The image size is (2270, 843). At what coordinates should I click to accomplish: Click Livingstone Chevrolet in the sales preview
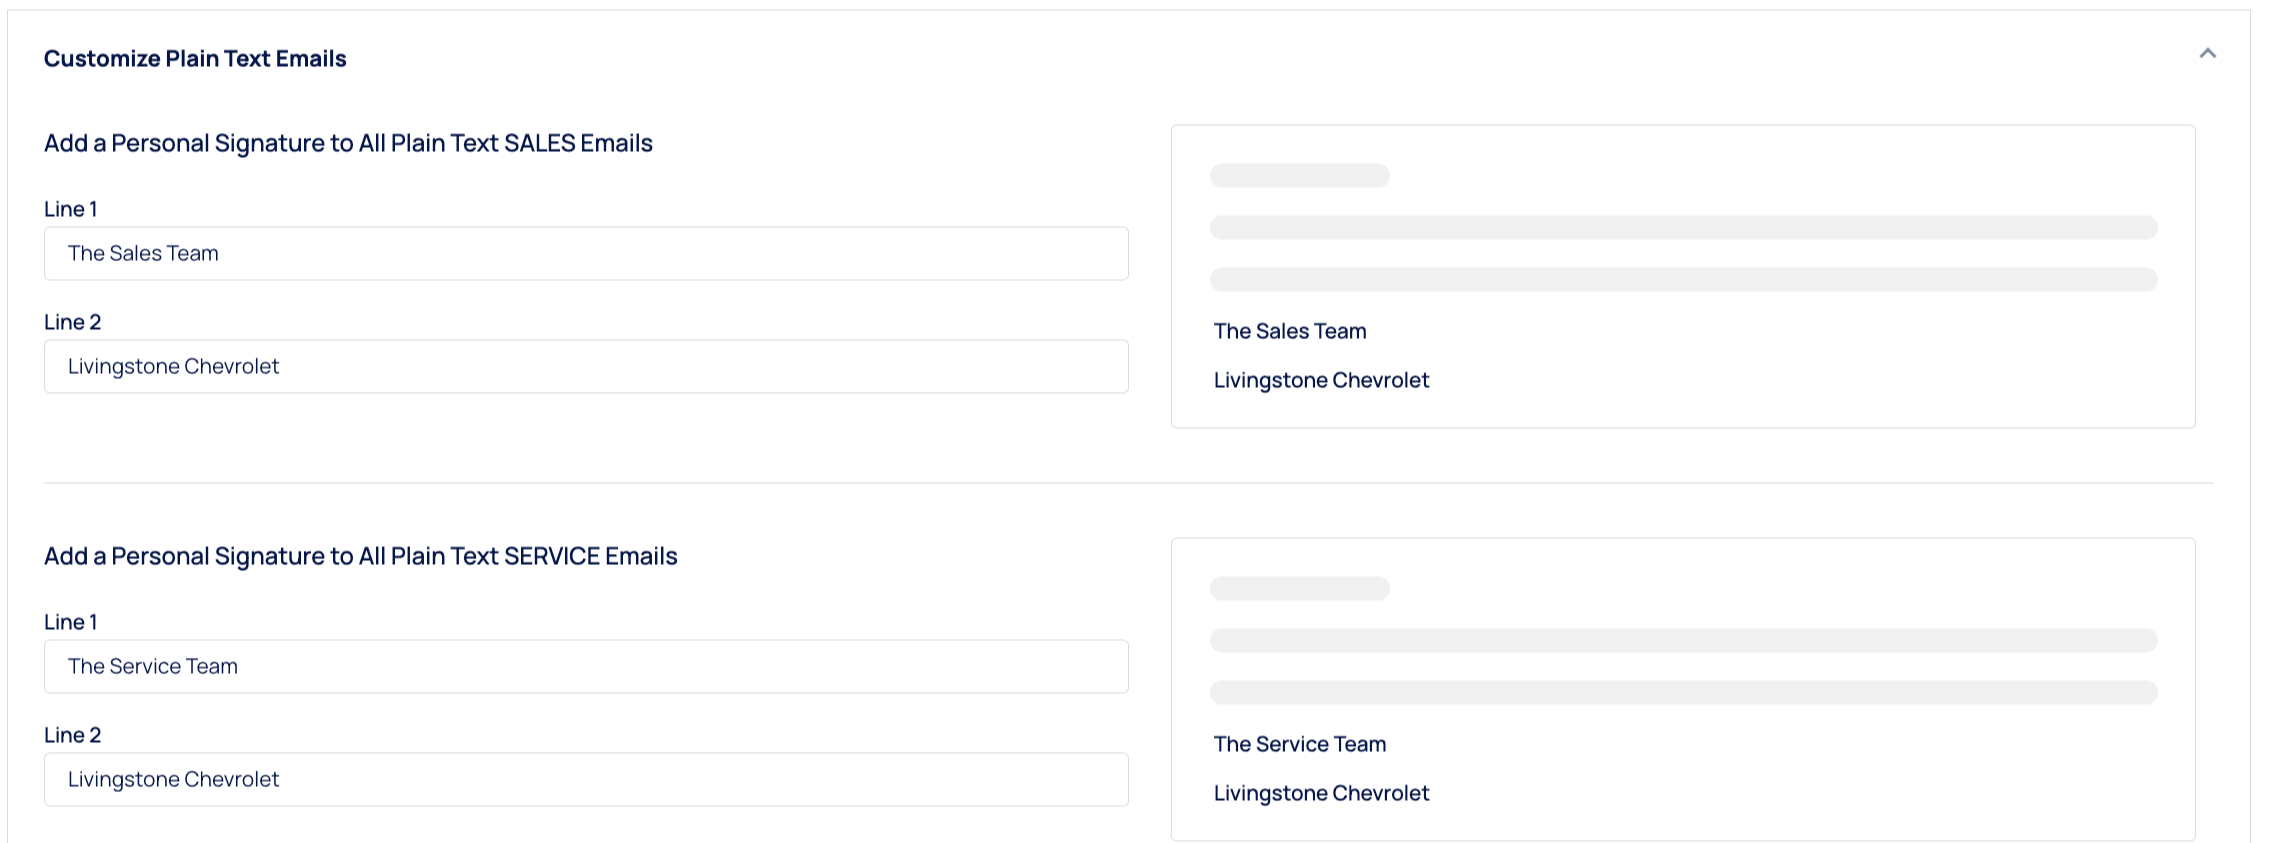1321,381
